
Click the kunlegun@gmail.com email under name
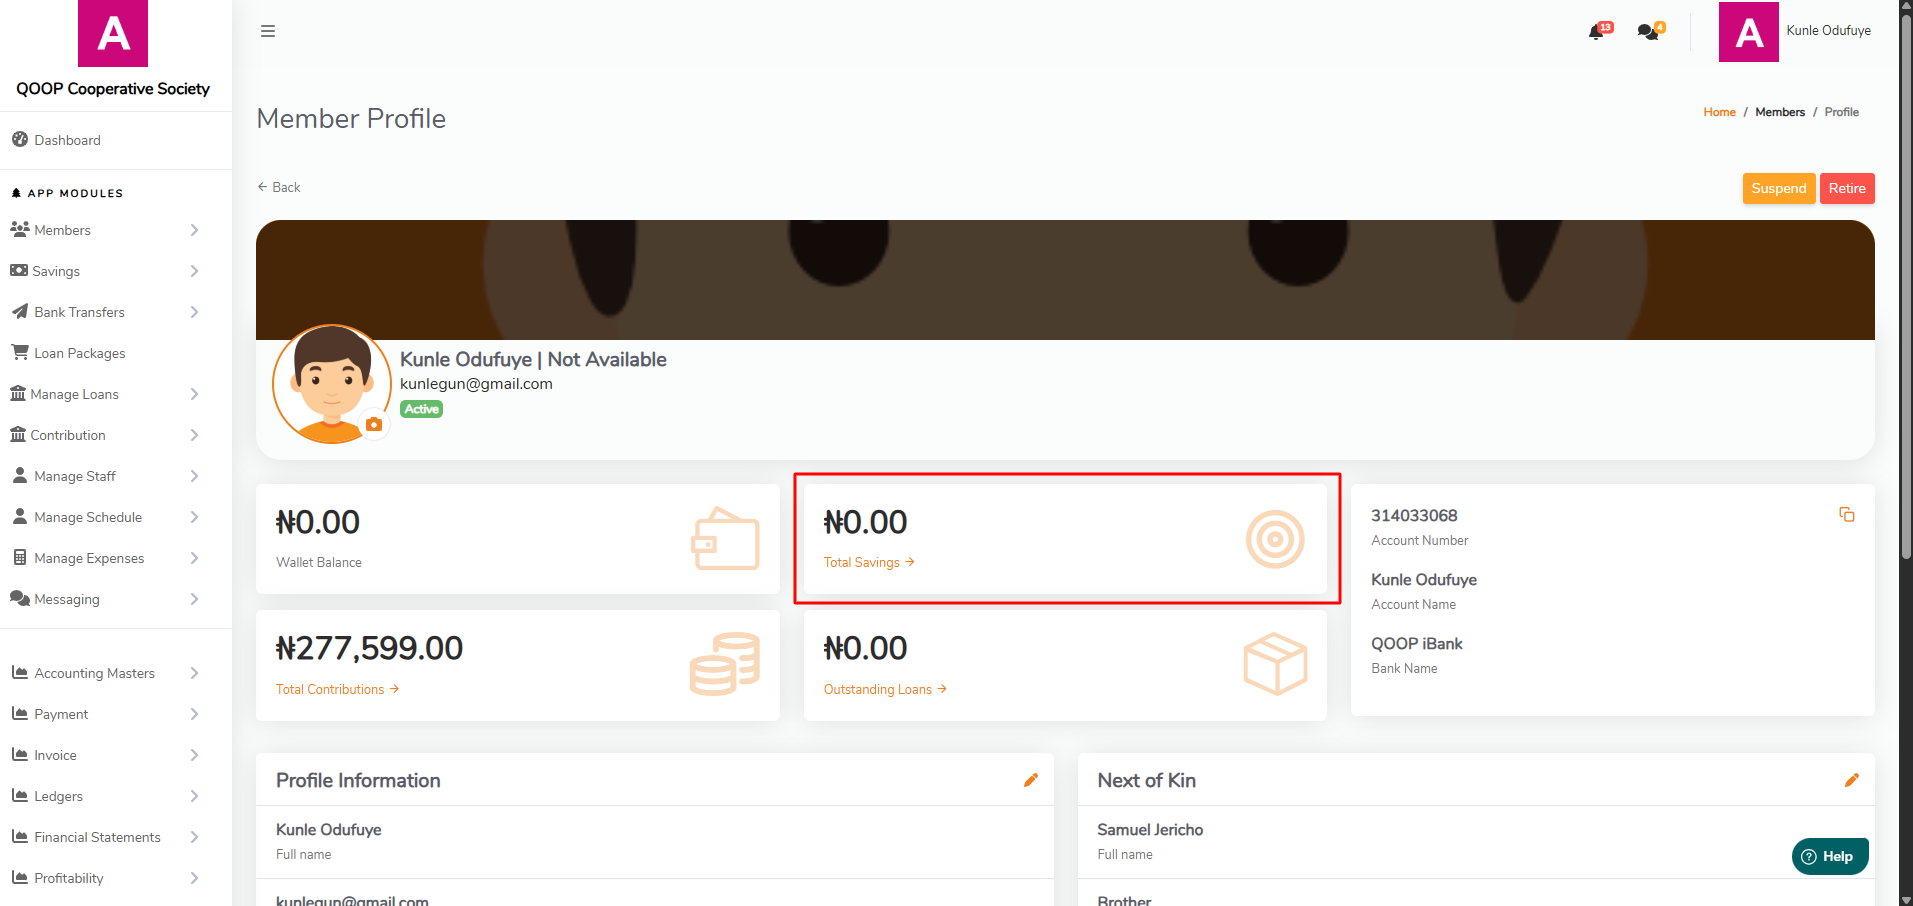[476, 384]
